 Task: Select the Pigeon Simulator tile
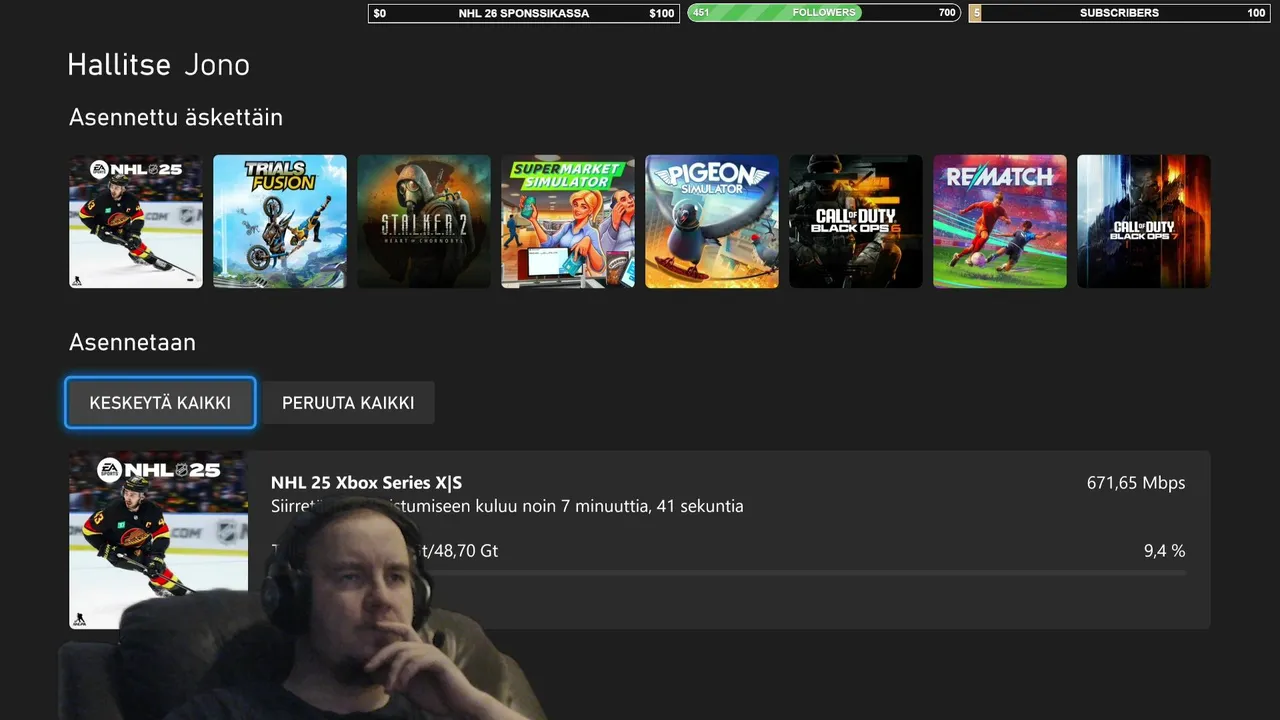(x=712, y=221)
